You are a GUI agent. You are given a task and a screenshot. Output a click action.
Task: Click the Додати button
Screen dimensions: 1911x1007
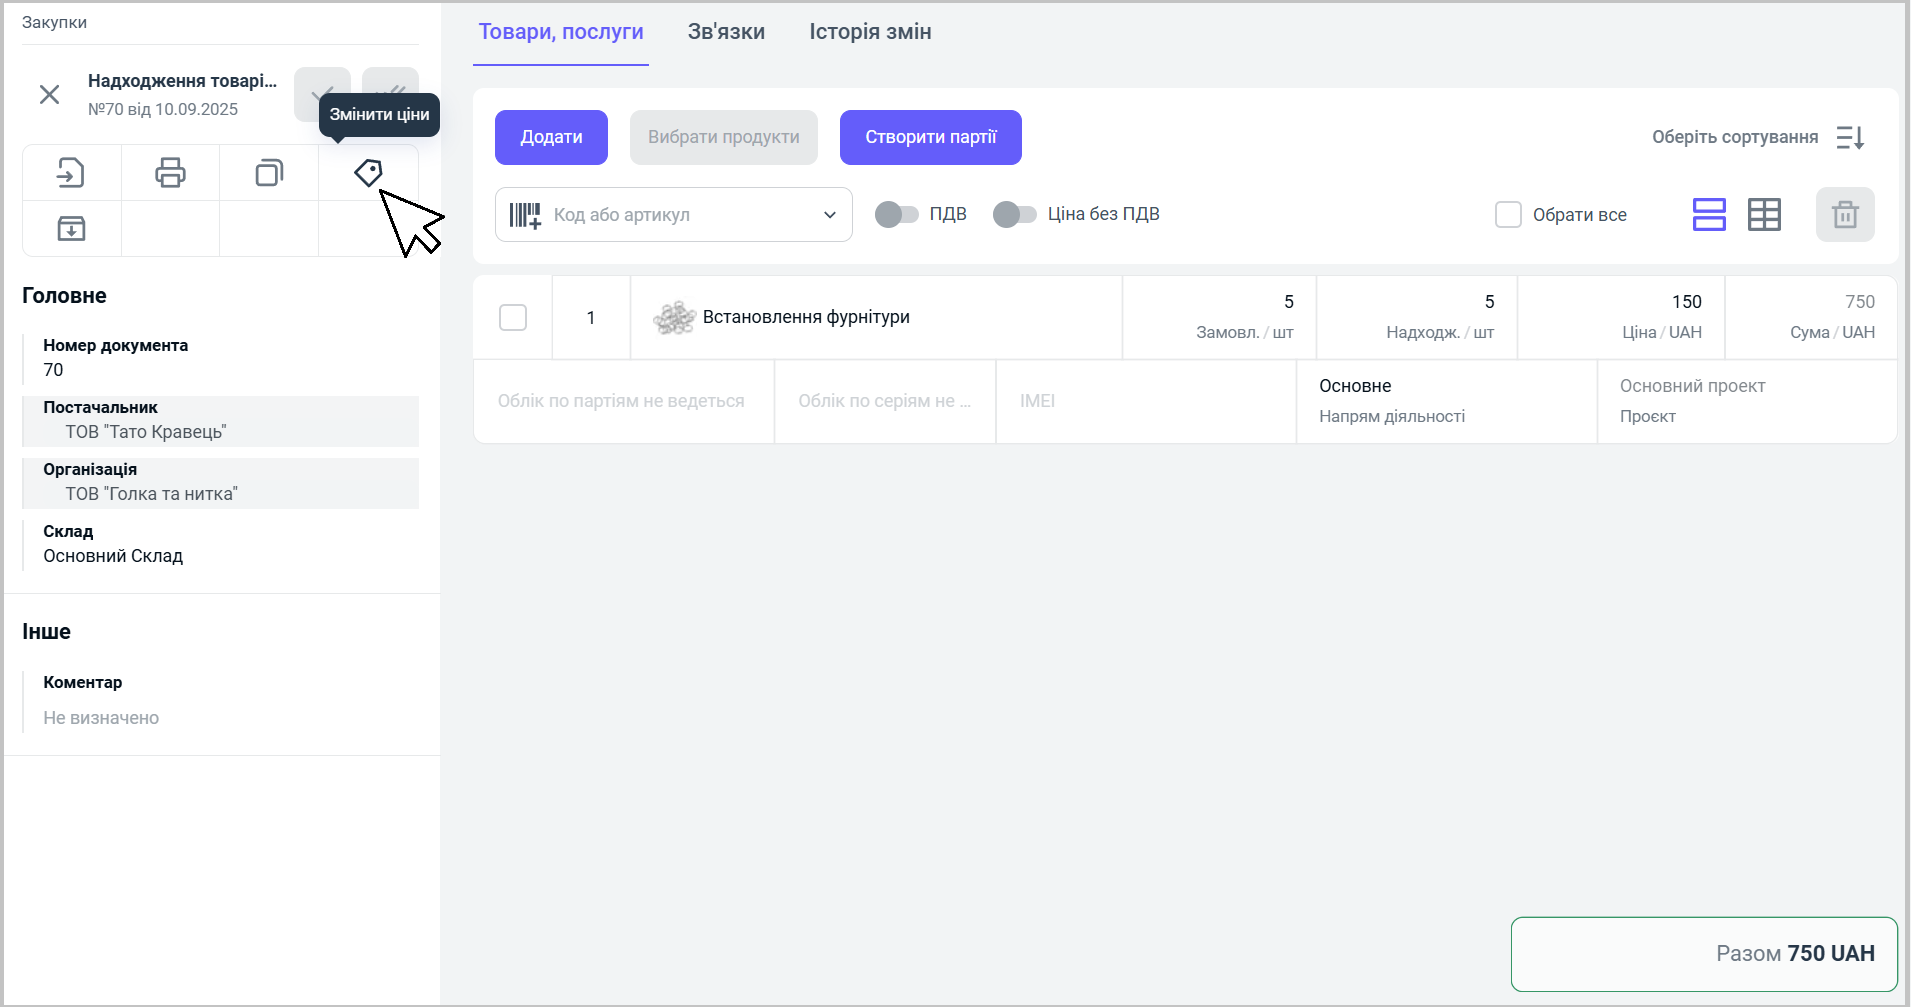pos(551,138)
